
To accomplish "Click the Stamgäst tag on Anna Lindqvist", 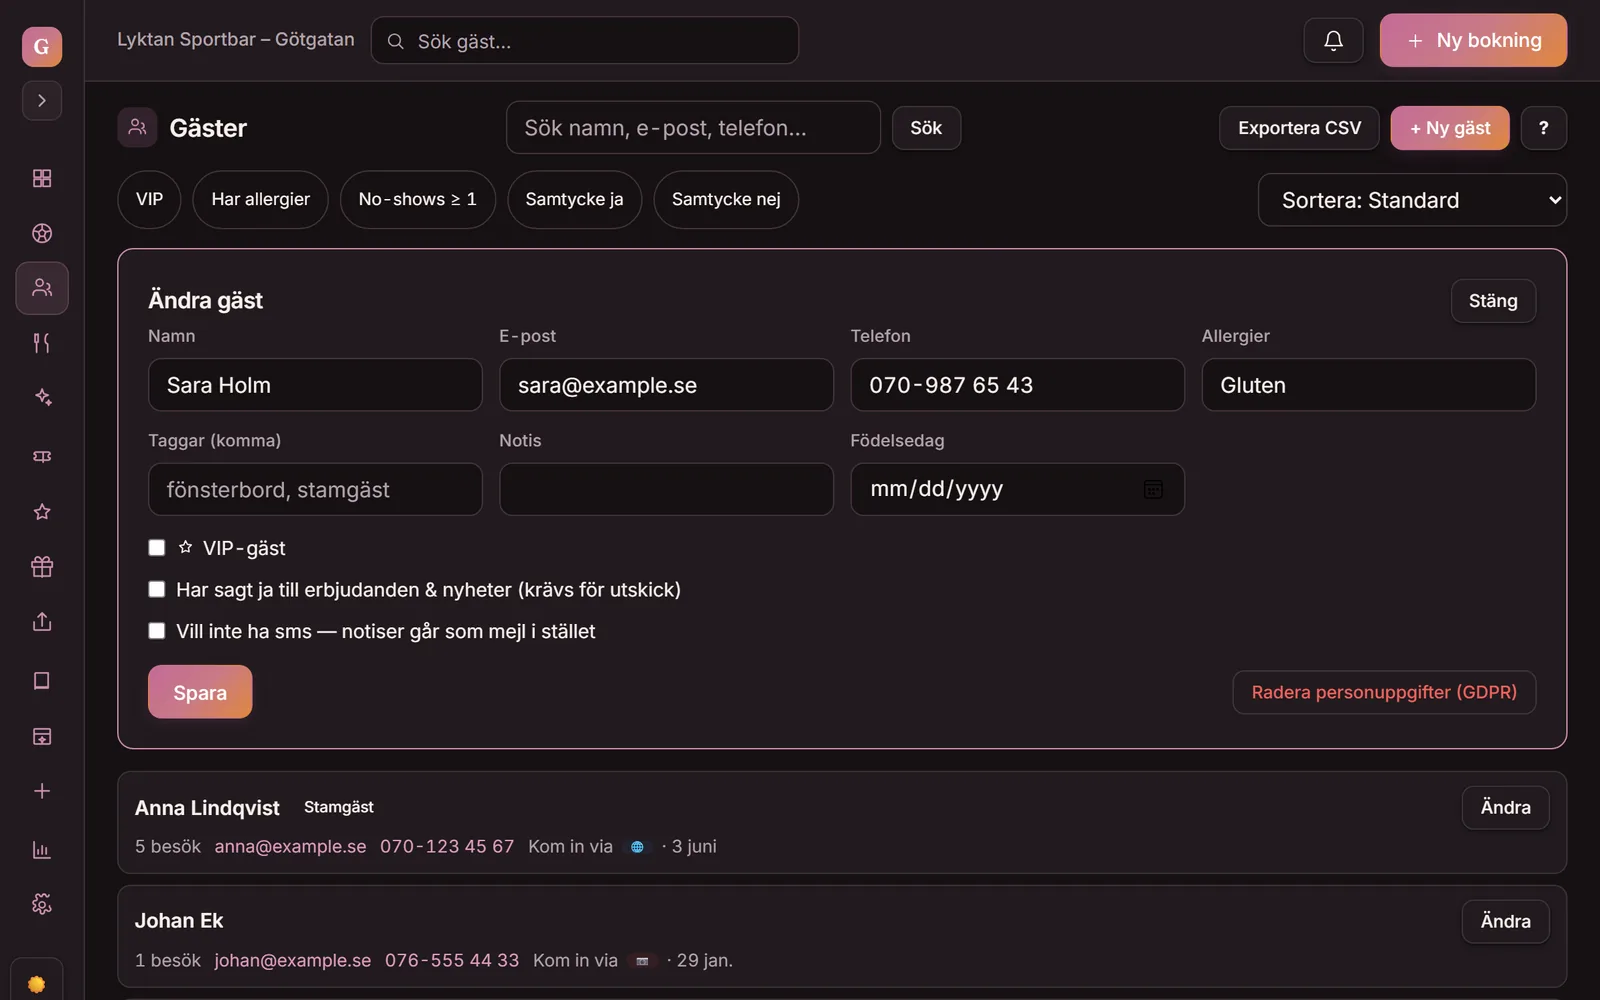I will tap(339, 807).
